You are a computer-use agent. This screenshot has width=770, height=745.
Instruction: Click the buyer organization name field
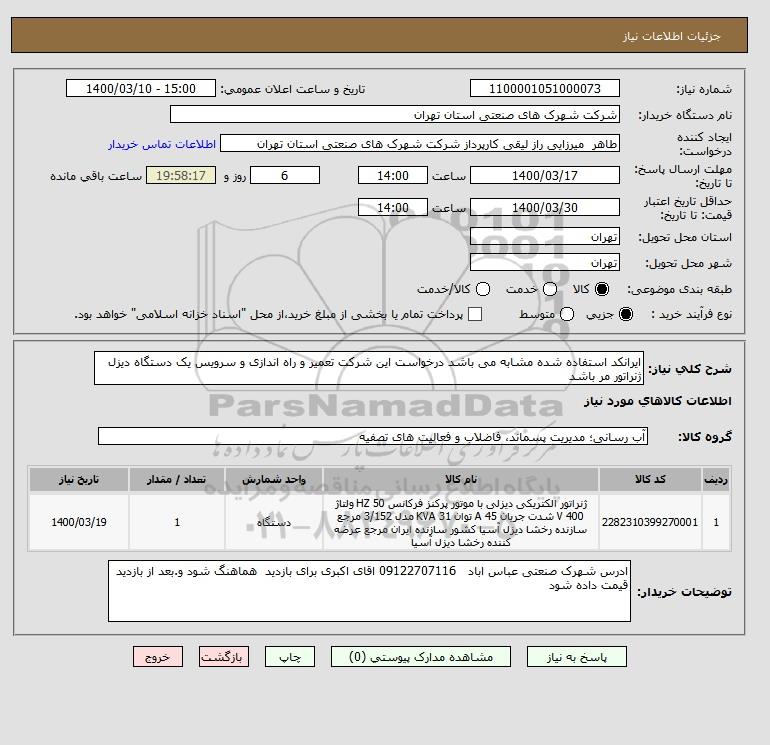[395, 114]
